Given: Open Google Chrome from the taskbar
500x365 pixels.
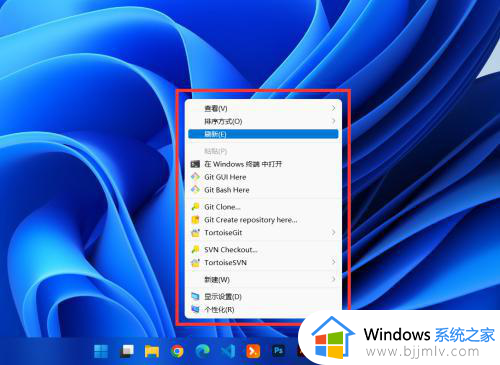Looking at the screenshot, I should click(177, 351).
